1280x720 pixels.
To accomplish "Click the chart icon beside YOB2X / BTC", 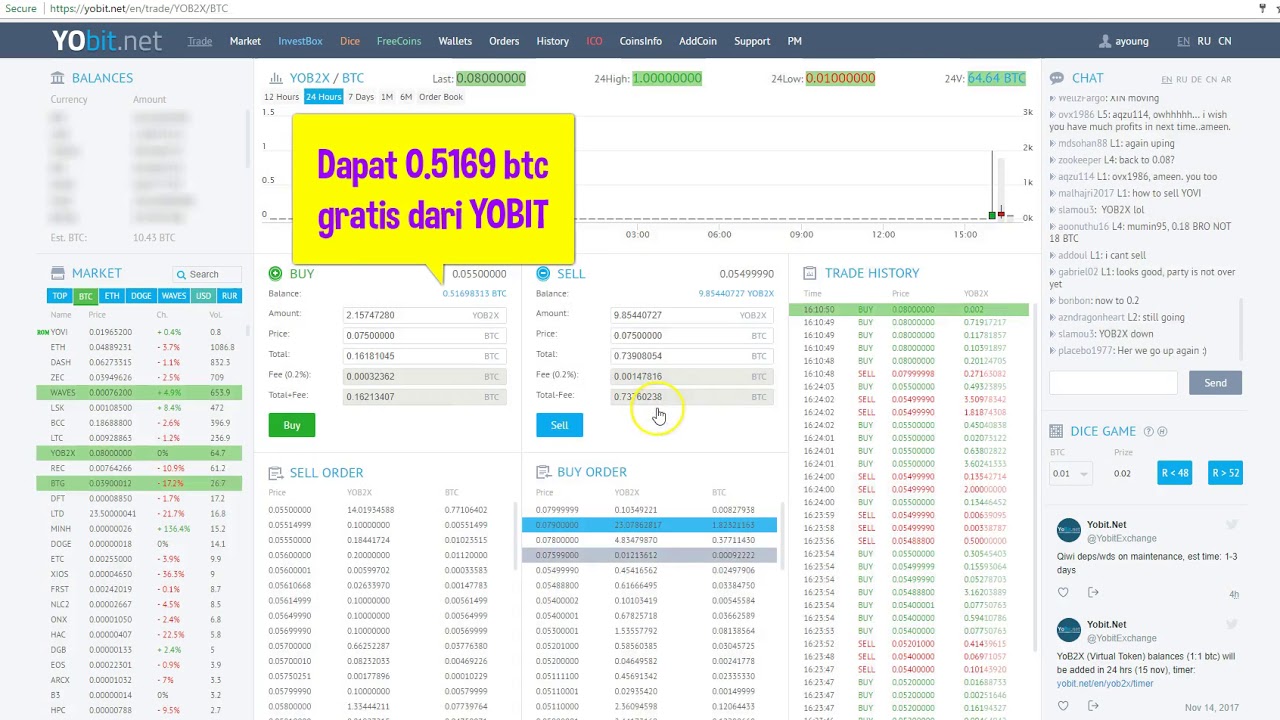I will point(275,78).
